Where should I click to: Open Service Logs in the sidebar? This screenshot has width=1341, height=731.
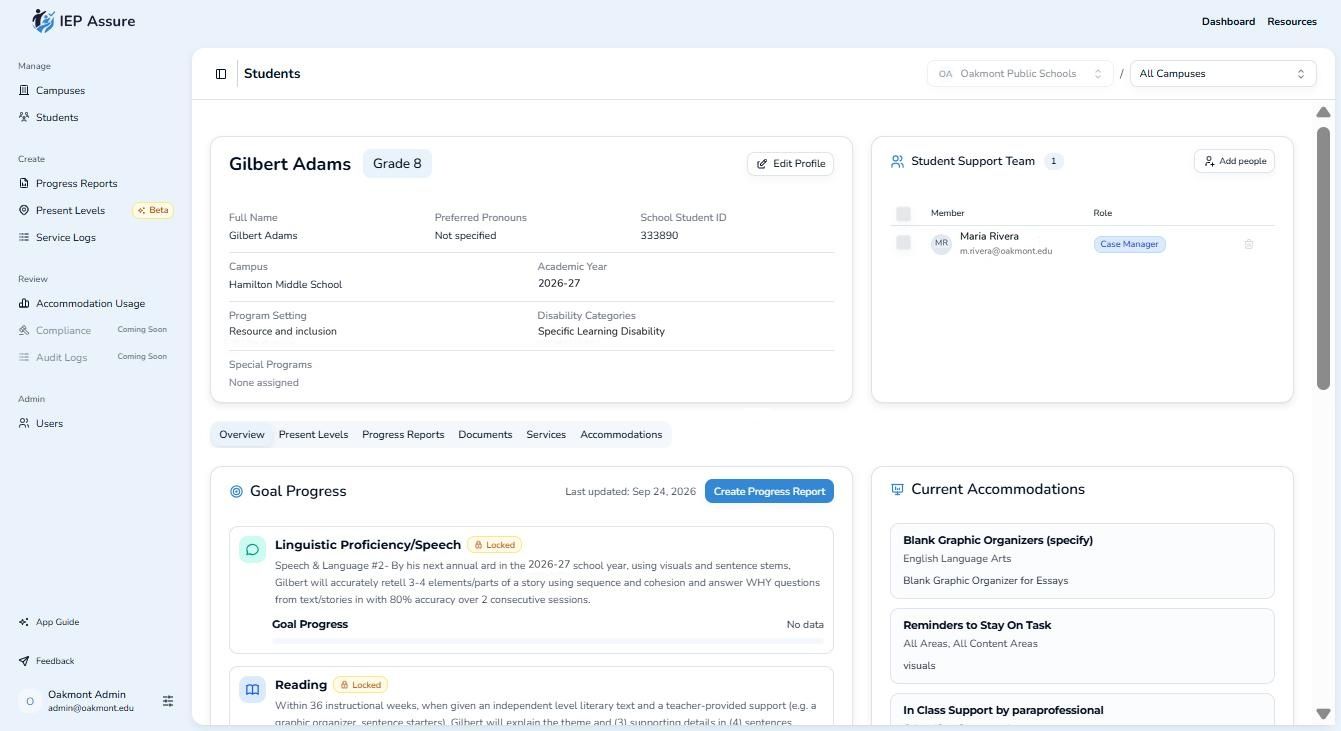point(66,238)
